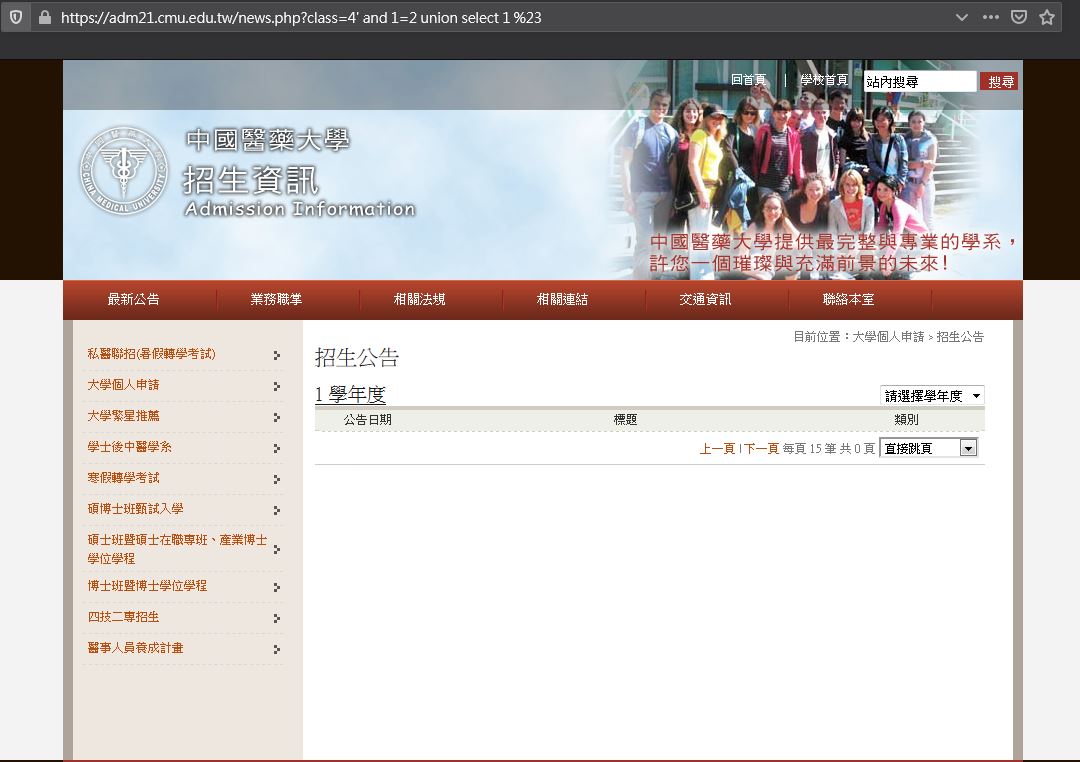Click the tracking protection shield icon
Screen dimensions: 1080x762
click(x=16, y=17)
